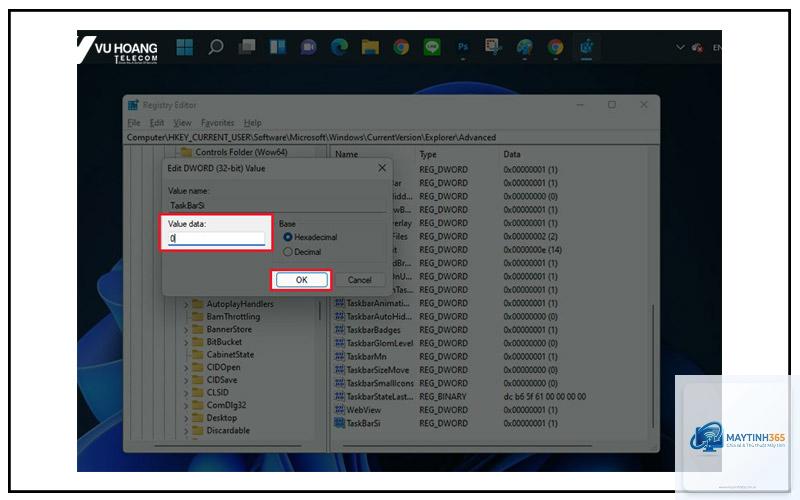The width and height of the screenshot is (800, 500).
Task: Click the Value name field showing TaskBarSi
Action: point(276,205)
